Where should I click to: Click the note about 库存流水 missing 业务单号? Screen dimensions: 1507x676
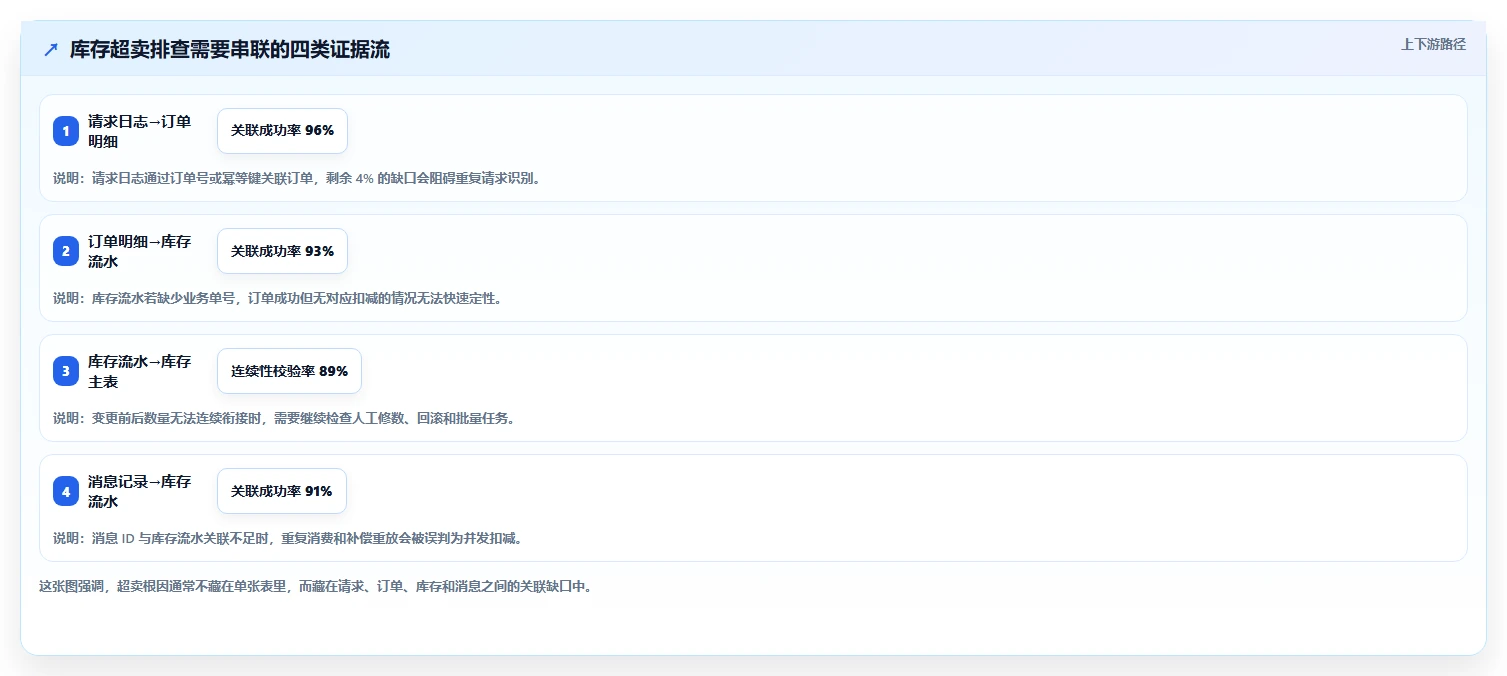[x=277, y=298]
